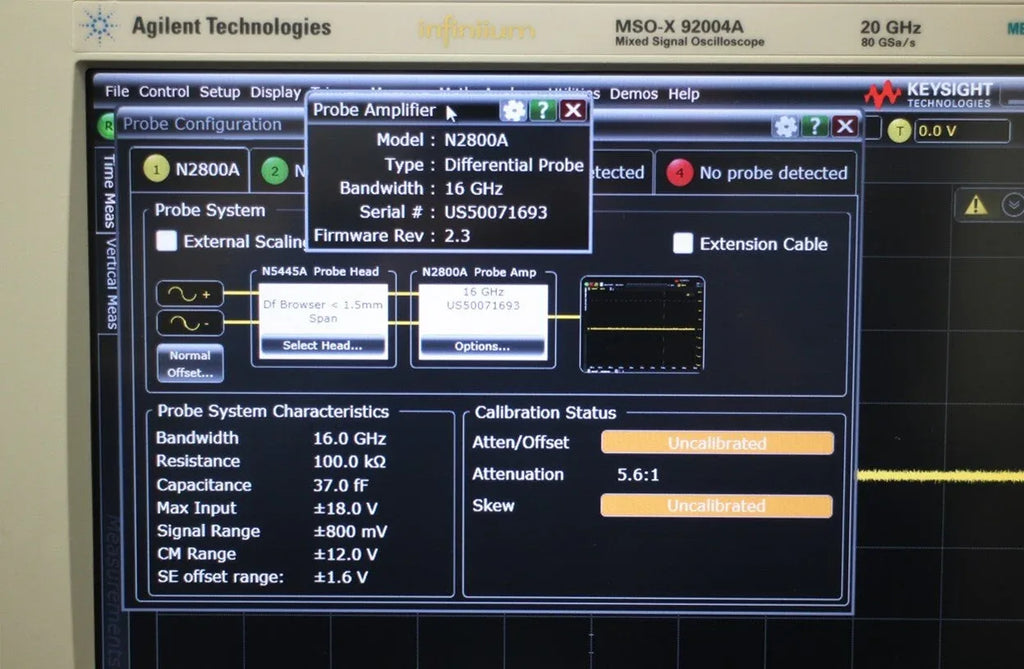Open the Control menu

click(x=164, y=92)
